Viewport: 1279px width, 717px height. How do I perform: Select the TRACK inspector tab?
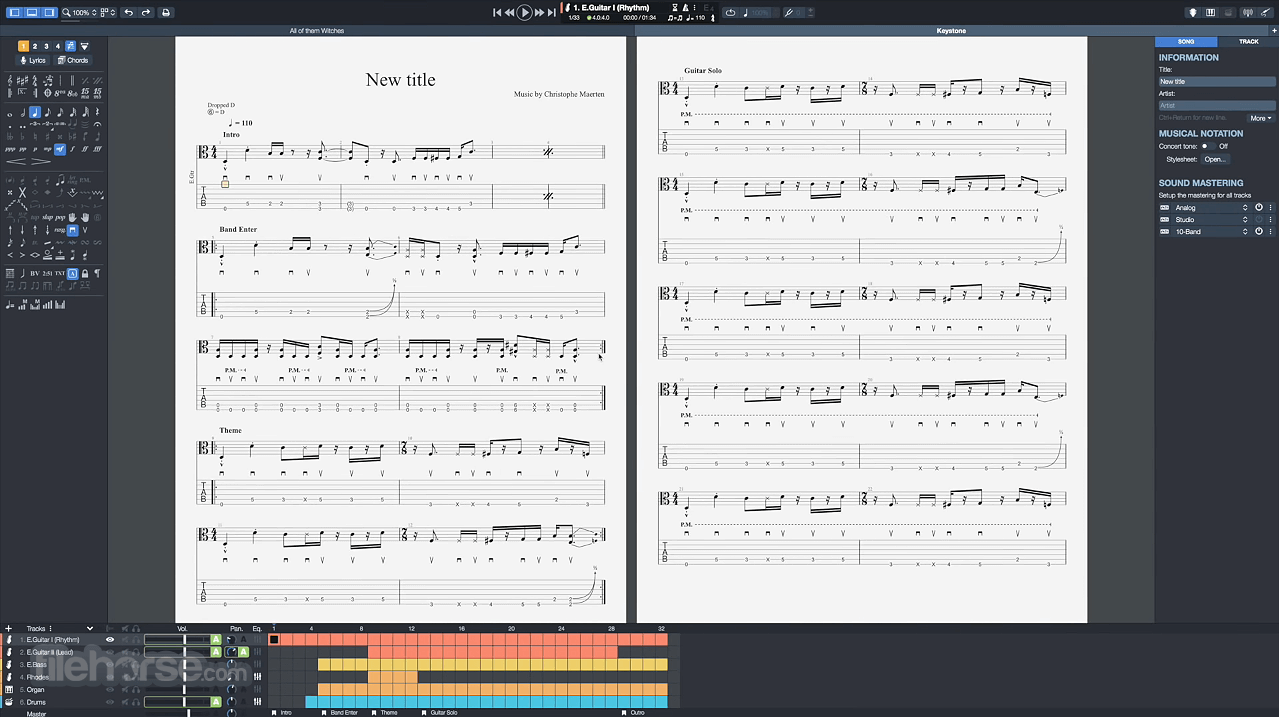coord(1248,41)
